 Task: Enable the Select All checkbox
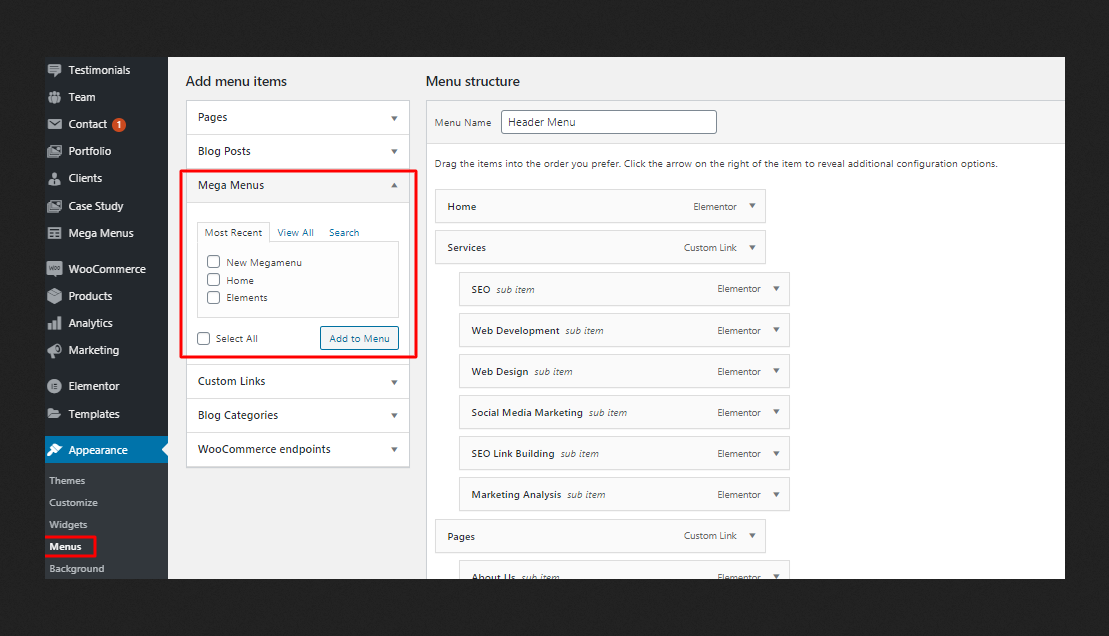[x=204, y=339]
